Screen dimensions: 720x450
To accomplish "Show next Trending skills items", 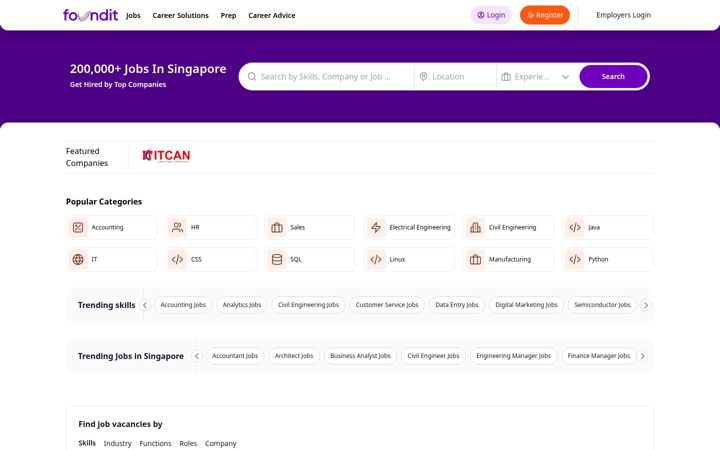I will (x=646, y=305).
